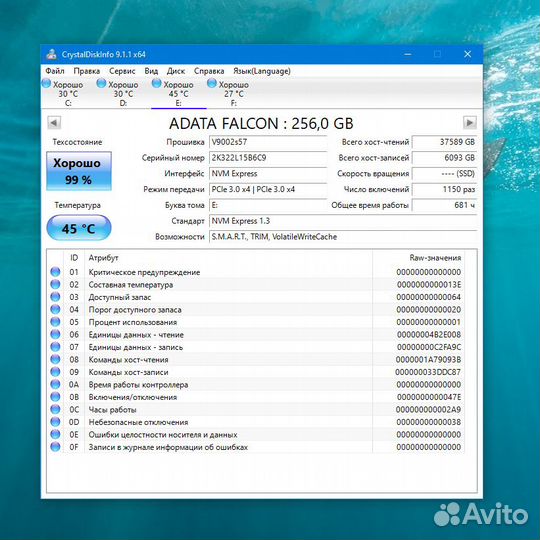
Task: Click status orb for Процент использования
Action: (x=55, y=322)
